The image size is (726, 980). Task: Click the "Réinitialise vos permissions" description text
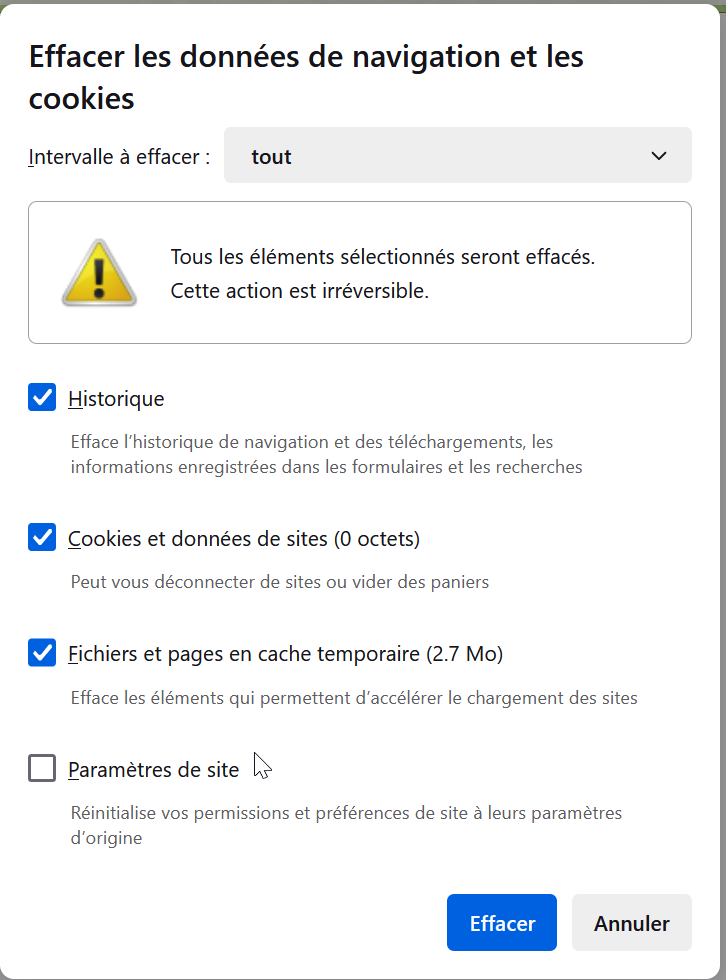coord(346,825)
